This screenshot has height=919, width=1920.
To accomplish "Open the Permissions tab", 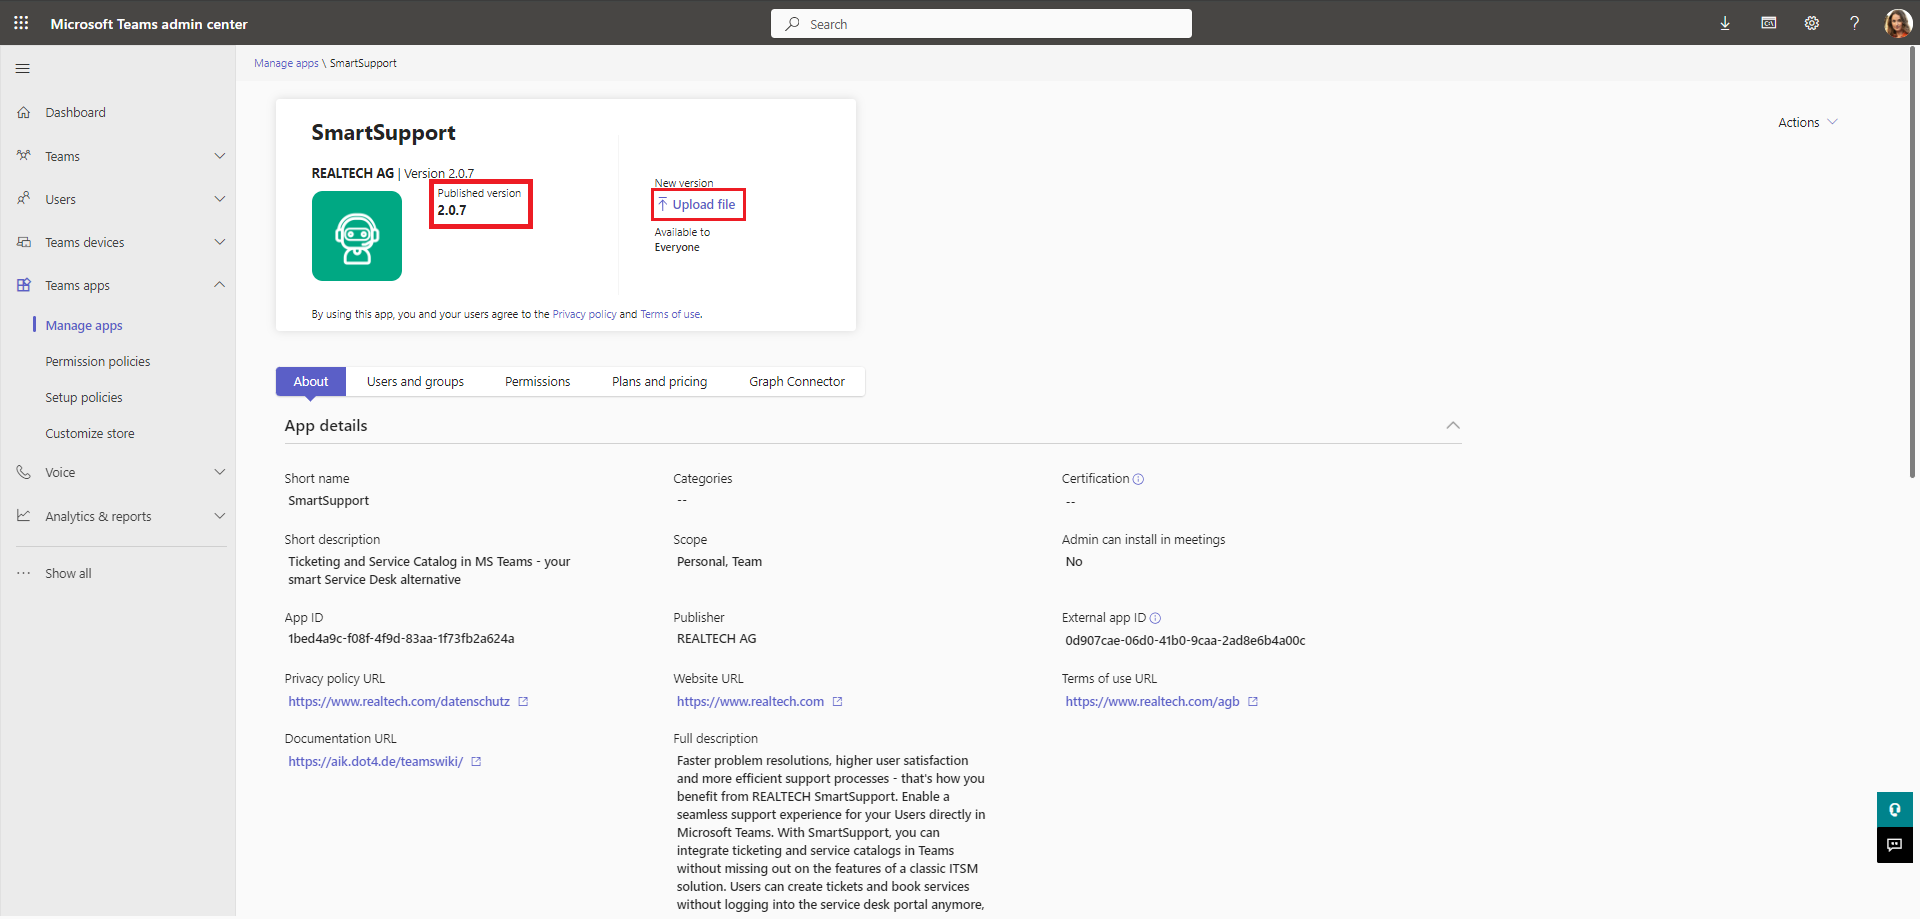I will click(x=537, y=381).
